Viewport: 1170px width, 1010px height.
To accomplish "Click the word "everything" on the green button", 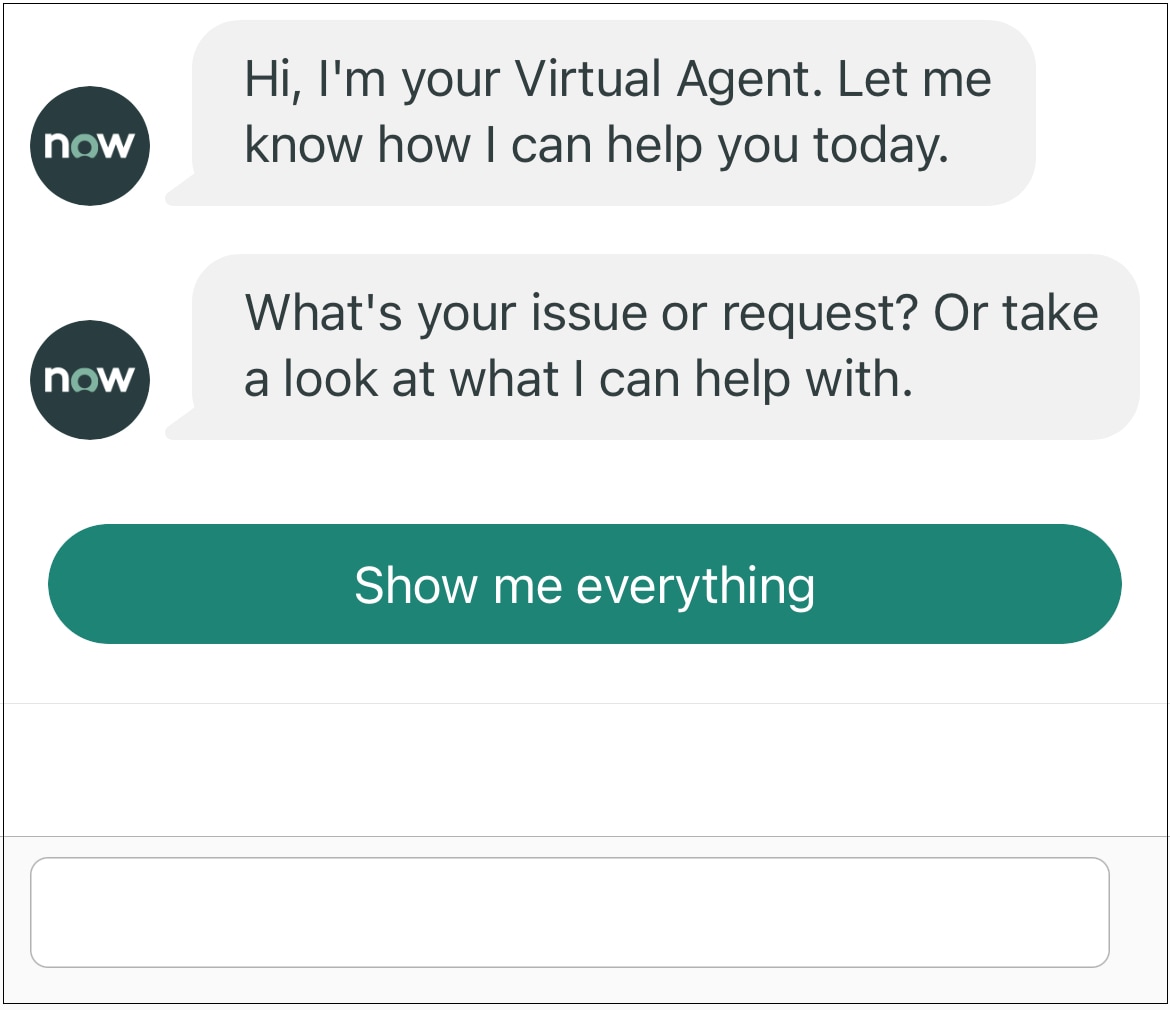I will [x=695, y=587].
